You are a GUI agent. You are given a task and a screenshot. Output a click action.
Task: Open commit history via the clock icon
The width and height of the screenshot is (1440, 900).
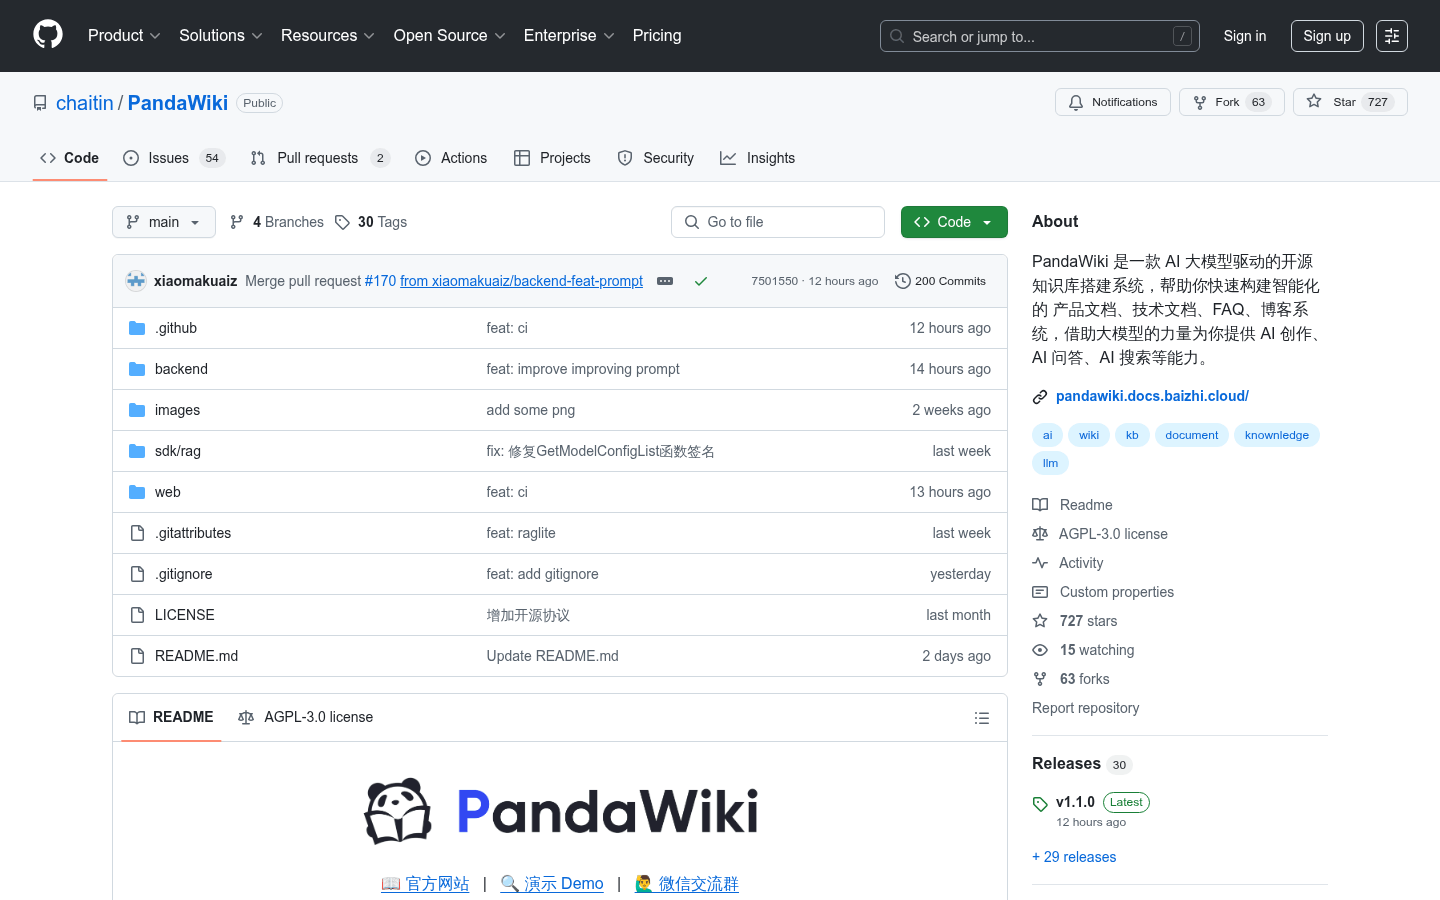tap(903, 281)
